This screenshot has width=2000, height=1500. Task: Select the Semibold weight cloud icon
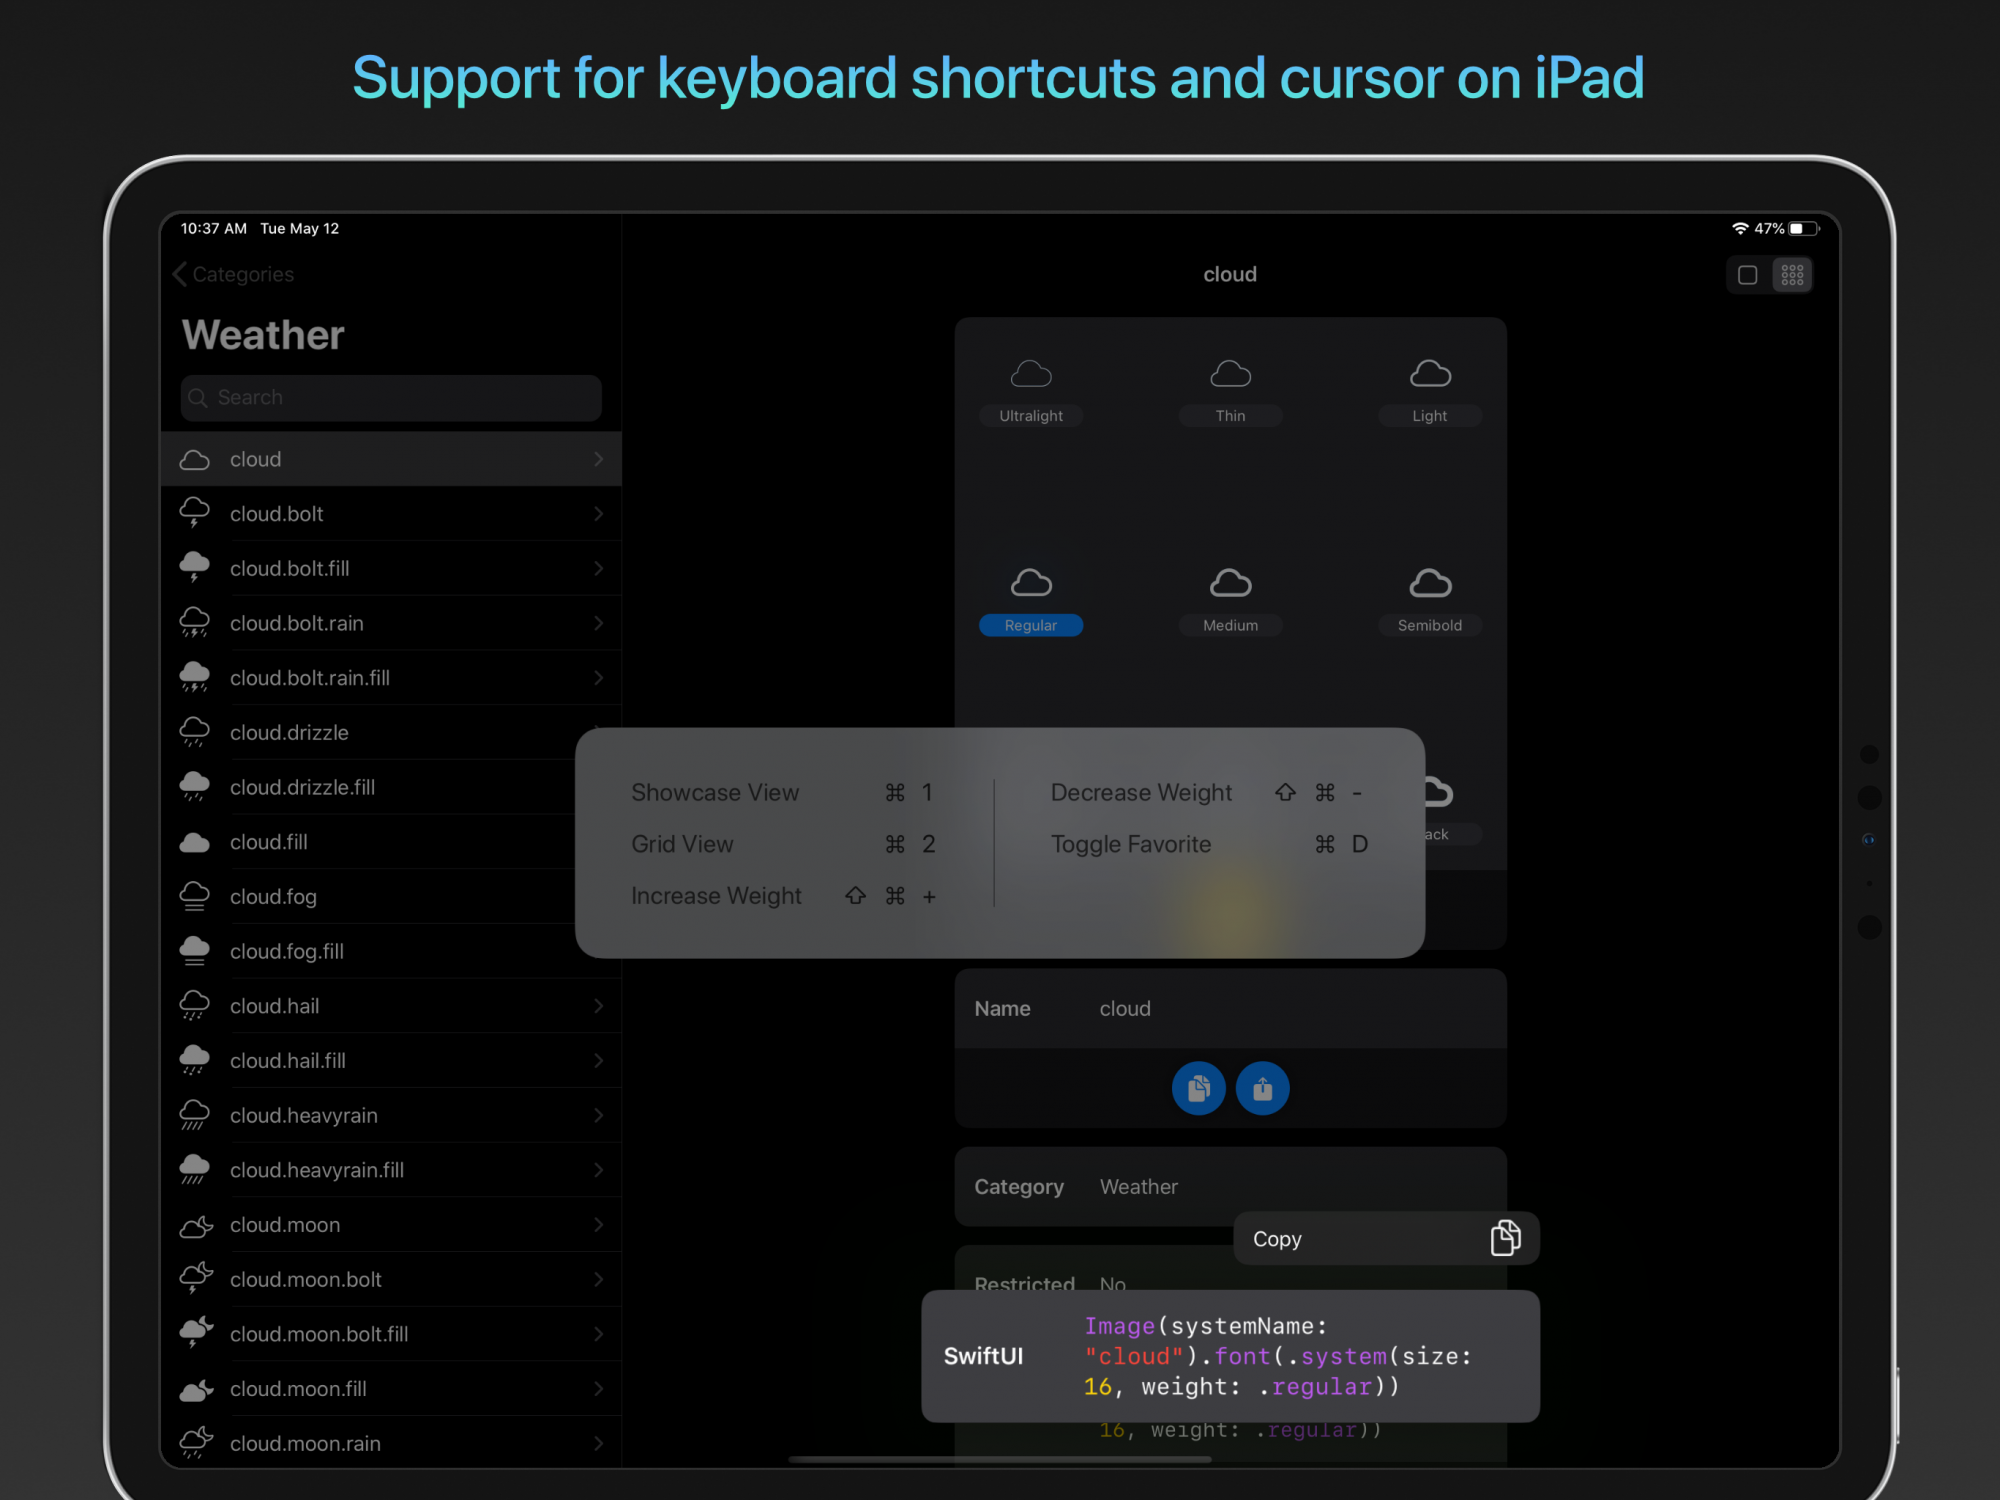1425,581
